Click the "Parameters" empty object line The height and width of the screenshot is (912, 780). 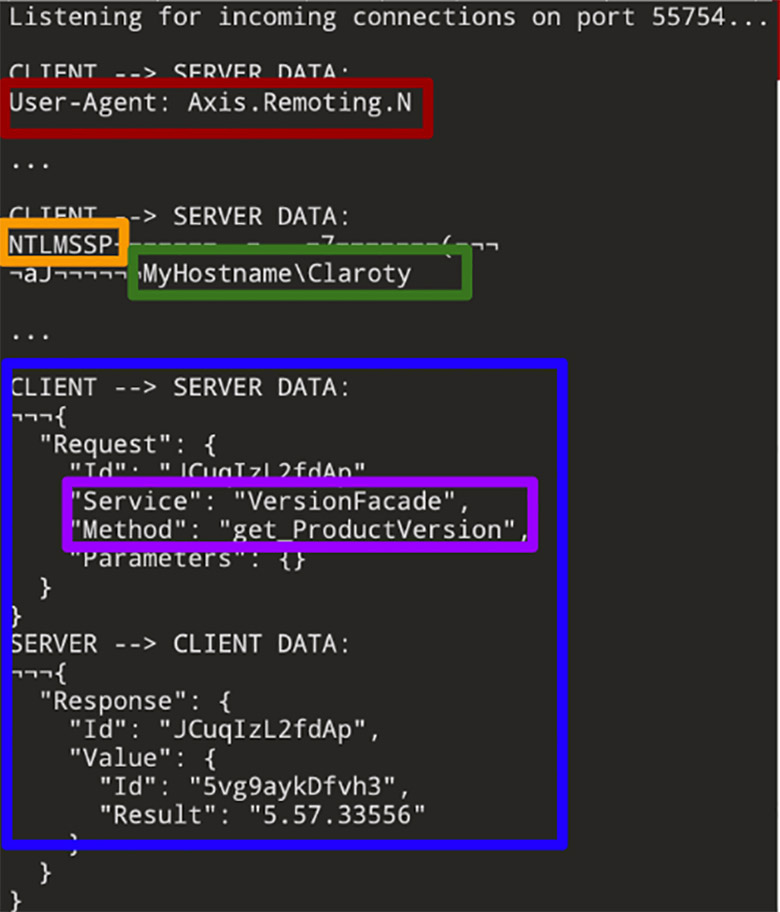pyautogui.click(x=187, y=558)
